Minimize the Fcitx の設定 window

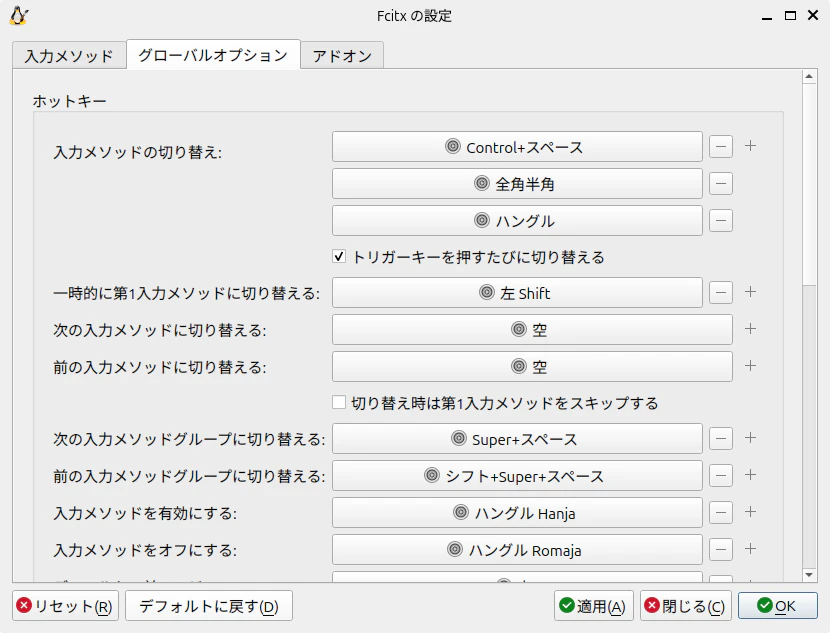pyautogui.click(x=767, y=17)
